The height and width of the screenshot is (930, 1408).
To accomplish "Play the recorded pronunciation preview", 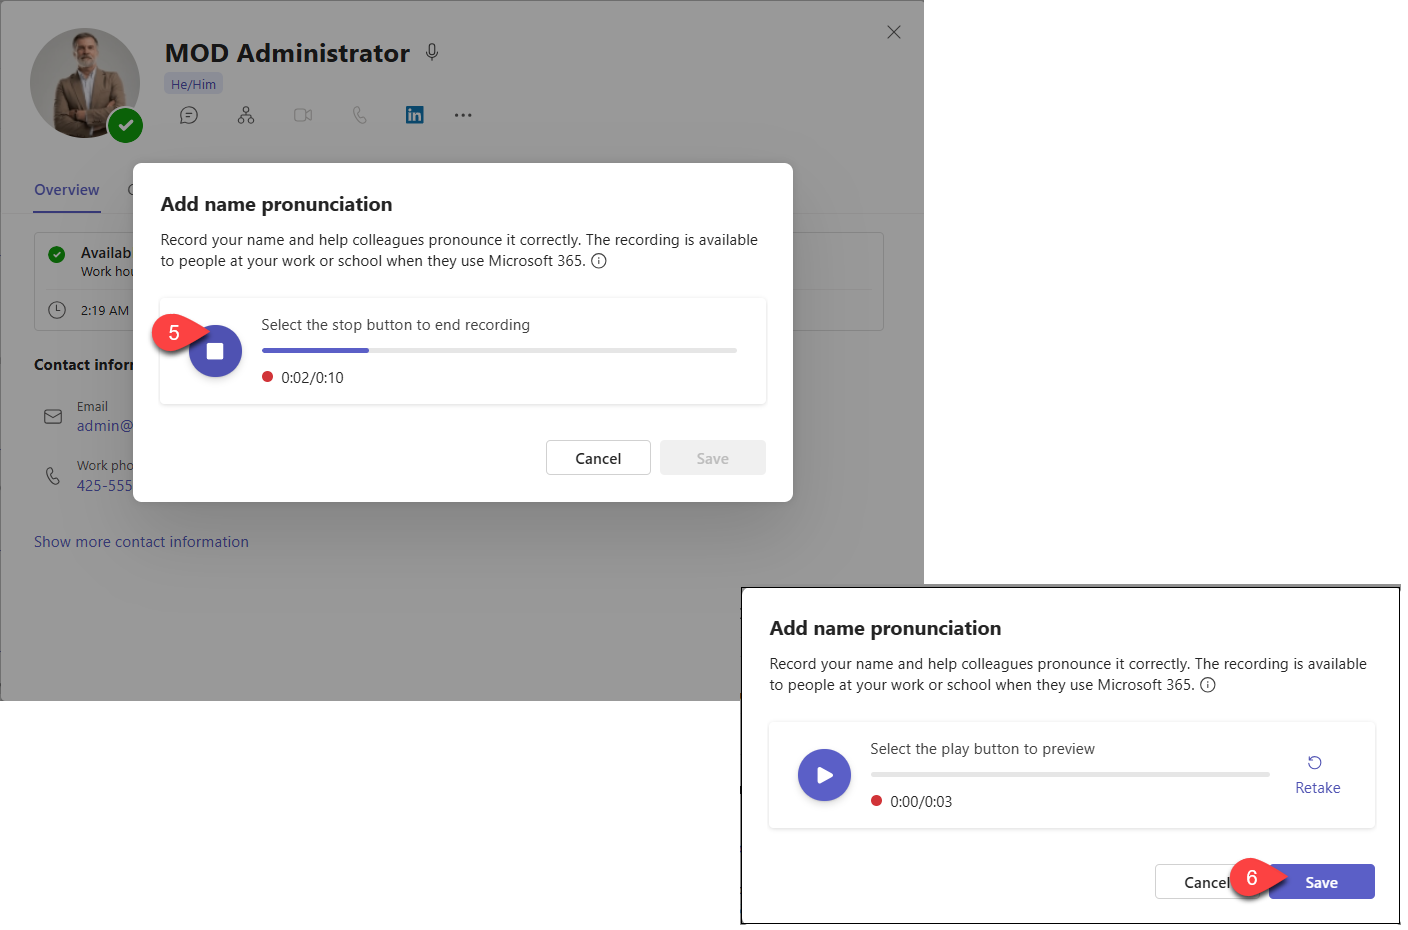I will (x=824, y=775).
